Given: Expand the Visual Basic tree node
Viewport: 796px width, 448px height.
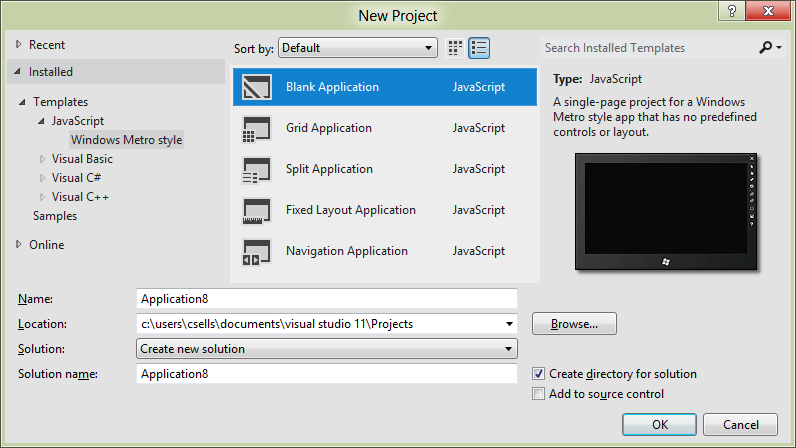Looking at the screenshot, I should 42,159.
